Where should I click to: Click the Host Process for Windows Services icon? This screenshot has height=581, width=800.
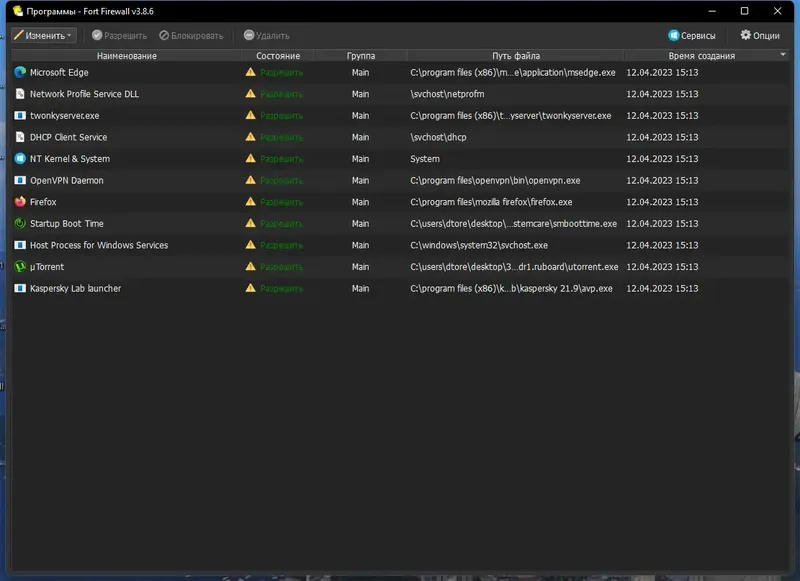click(20, 245)
